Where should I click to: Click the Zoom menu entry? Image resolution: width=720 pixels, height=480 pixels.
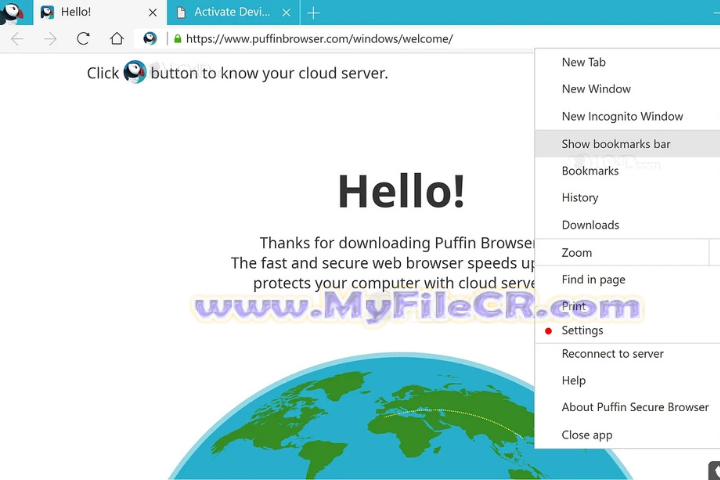(622, 252)
